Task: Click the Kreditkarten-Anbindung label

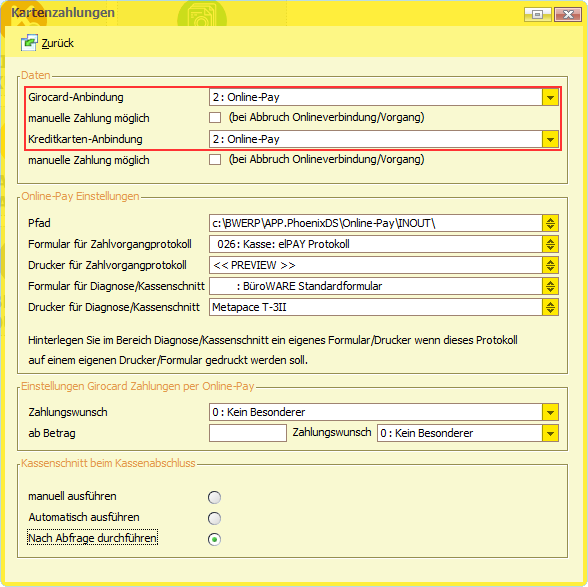Action: coord(86,140)
